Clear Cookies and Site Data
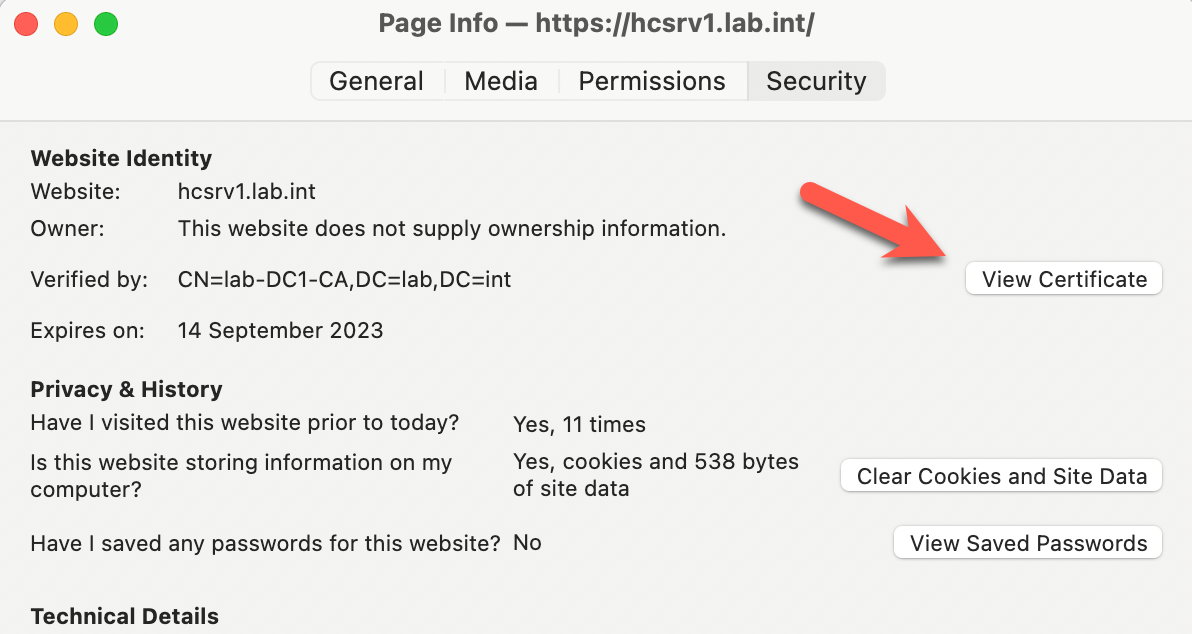The width and height of the screenshot is (1192, 634). (x=1001, y=476)
